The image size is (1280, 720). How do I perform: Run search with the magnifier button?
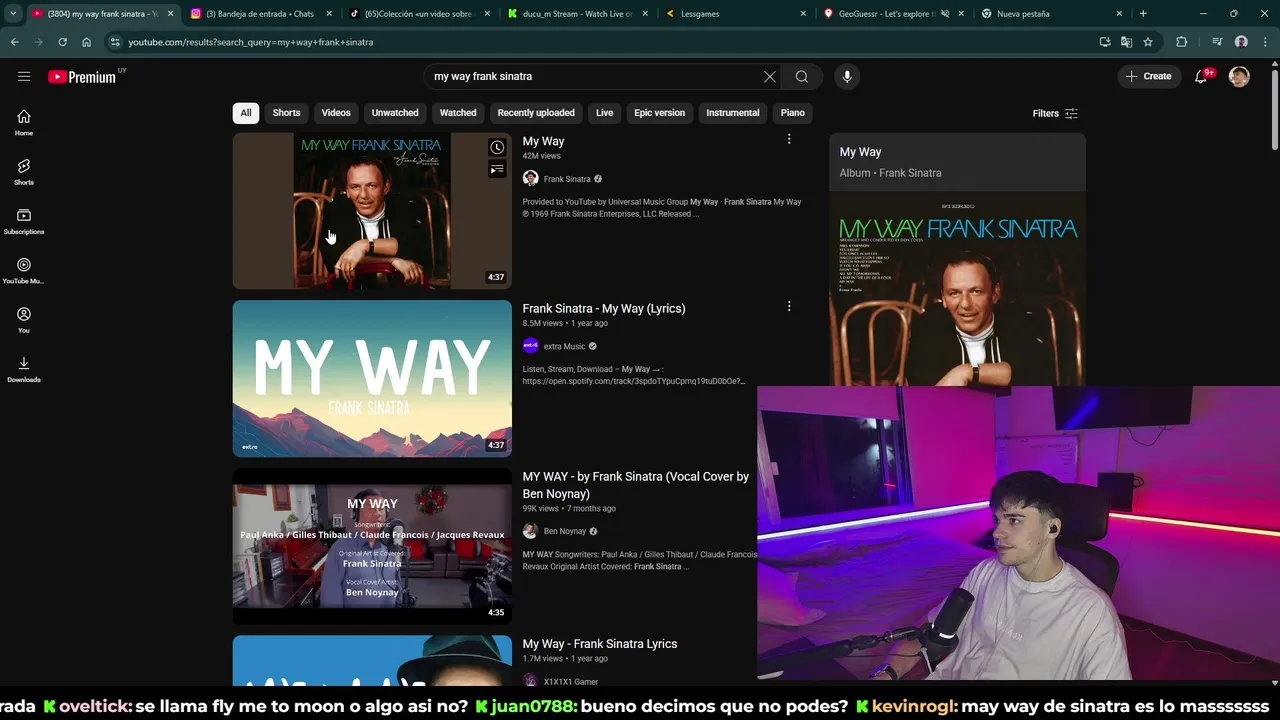pos(802,77)
